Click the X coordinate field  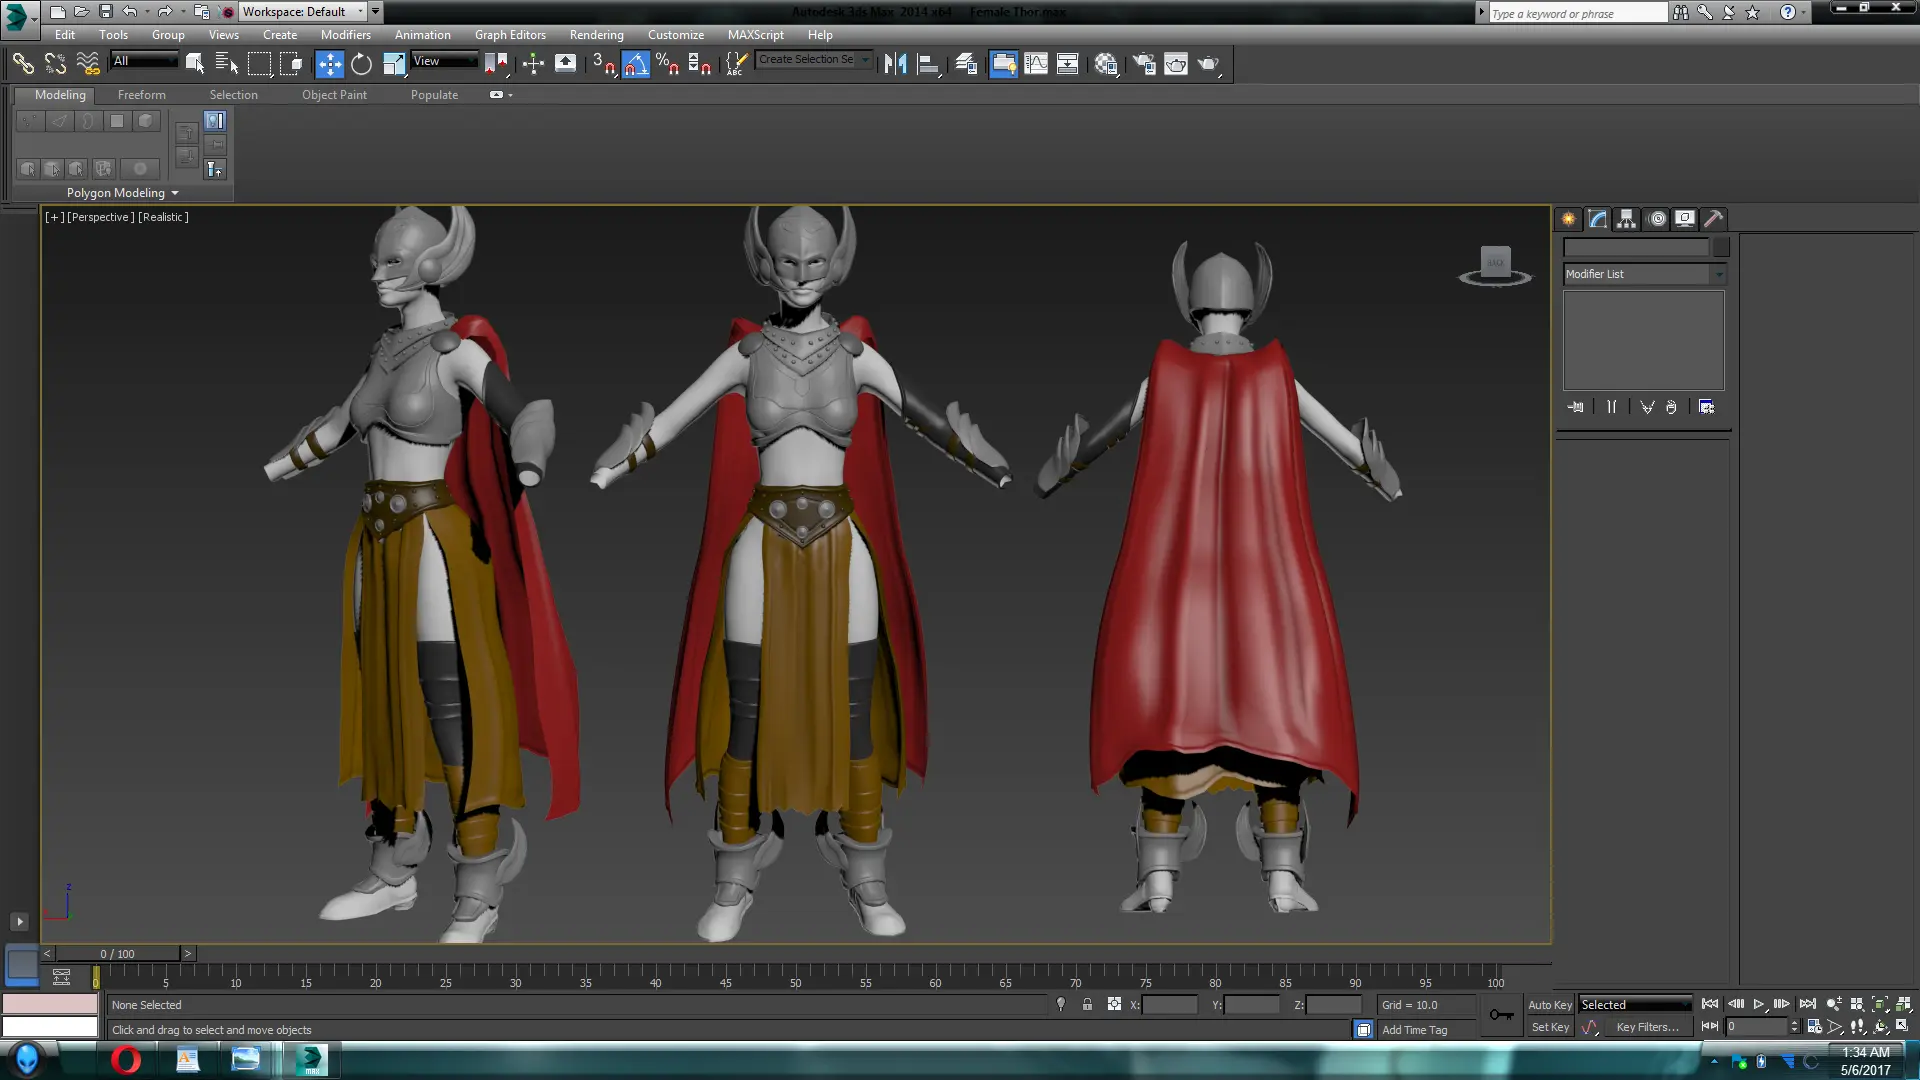[x=1169, y=1005]
